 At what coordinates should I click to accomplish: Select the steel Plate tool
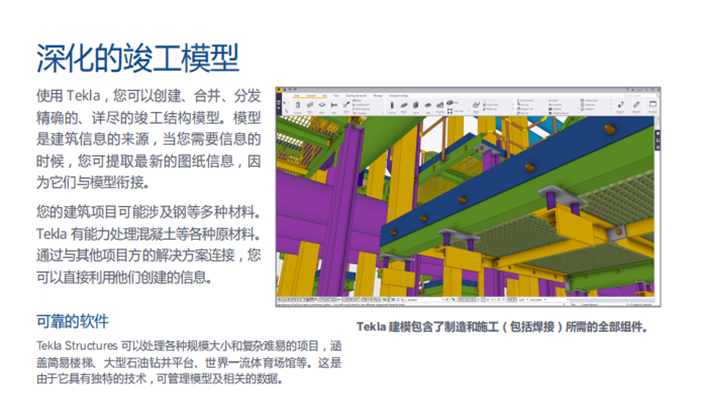point(322,106)
